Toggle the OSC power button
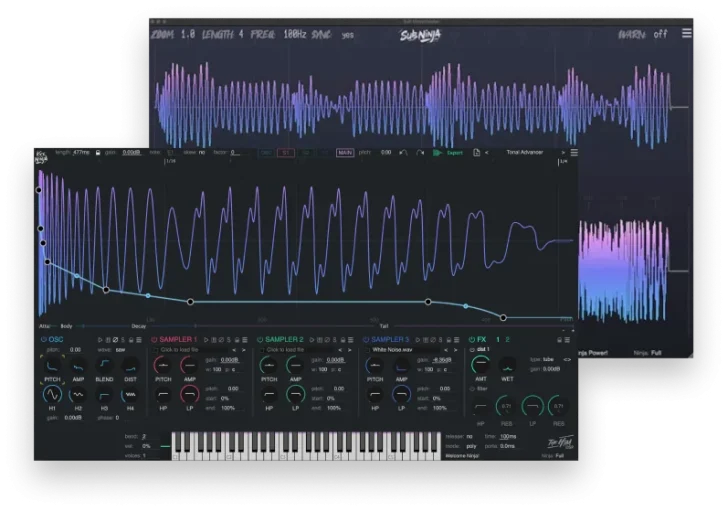The width and height of the screenshot is (728, 511). 43,340
